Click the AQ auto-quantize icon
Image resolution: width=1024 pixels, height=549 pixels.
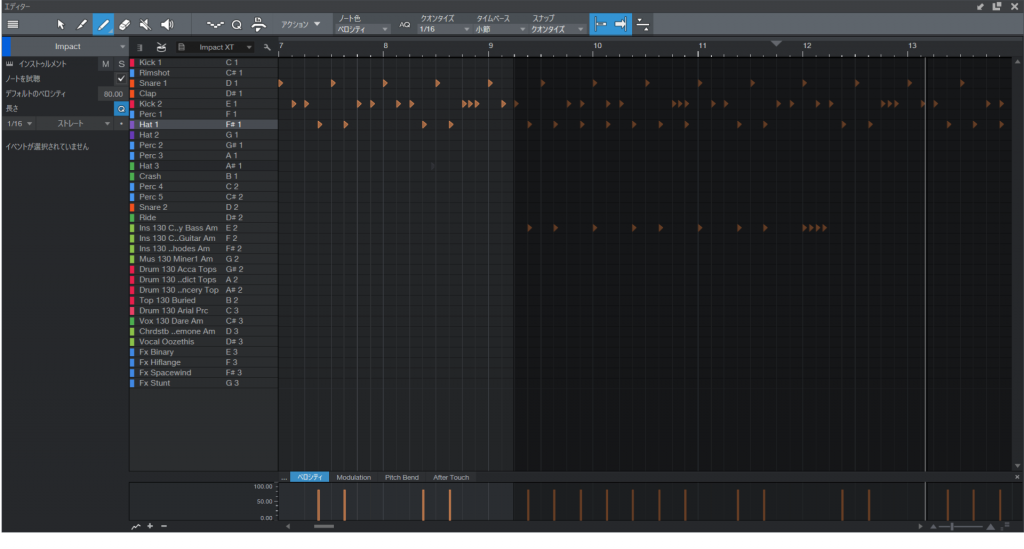click(404, 24)
